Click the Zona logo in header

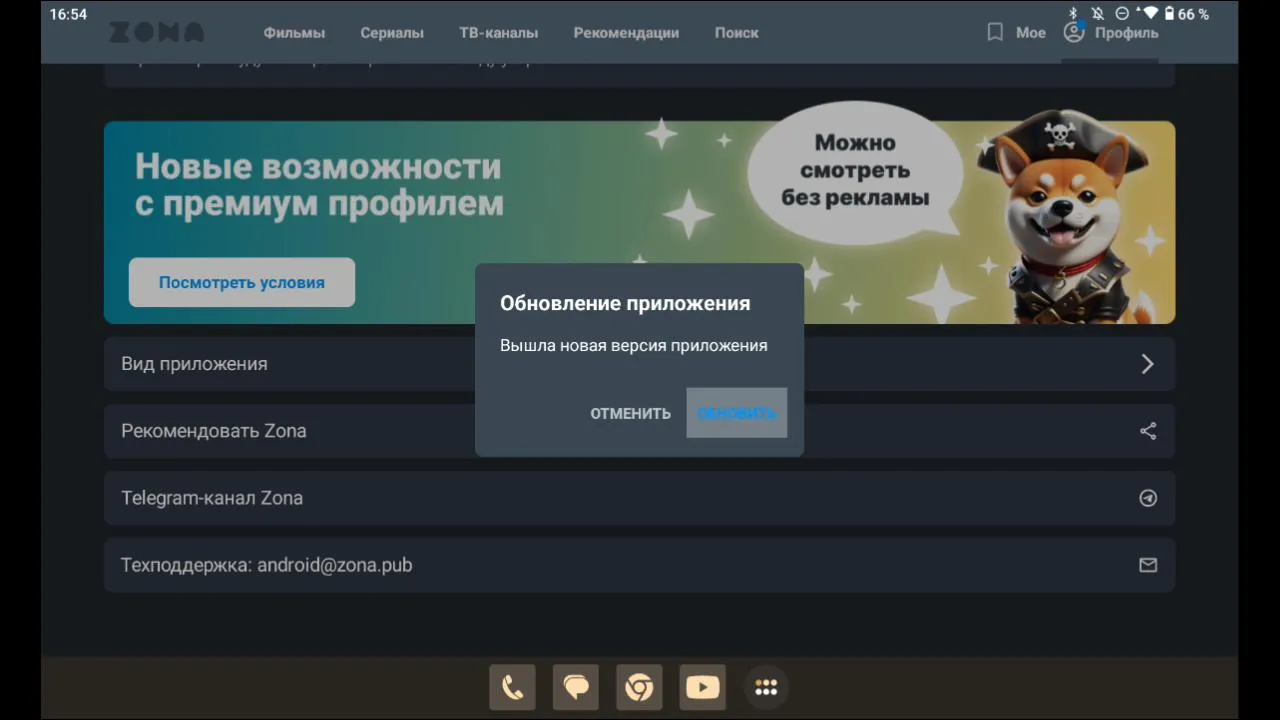pos(156,33)
